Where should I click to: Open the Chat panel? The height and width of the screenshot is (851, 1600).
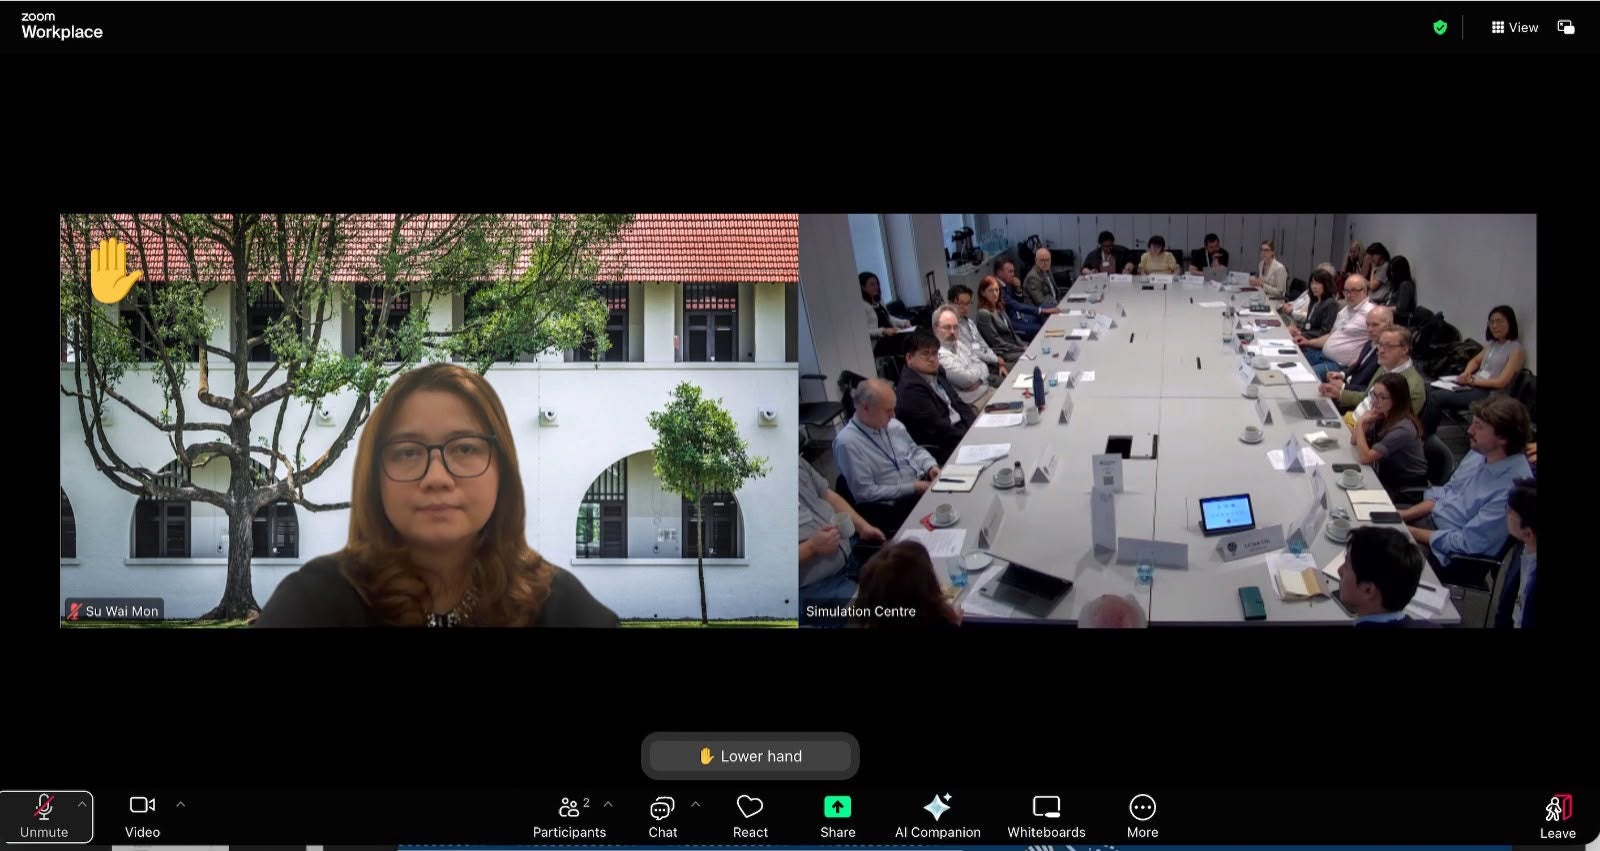click(662, 816)
